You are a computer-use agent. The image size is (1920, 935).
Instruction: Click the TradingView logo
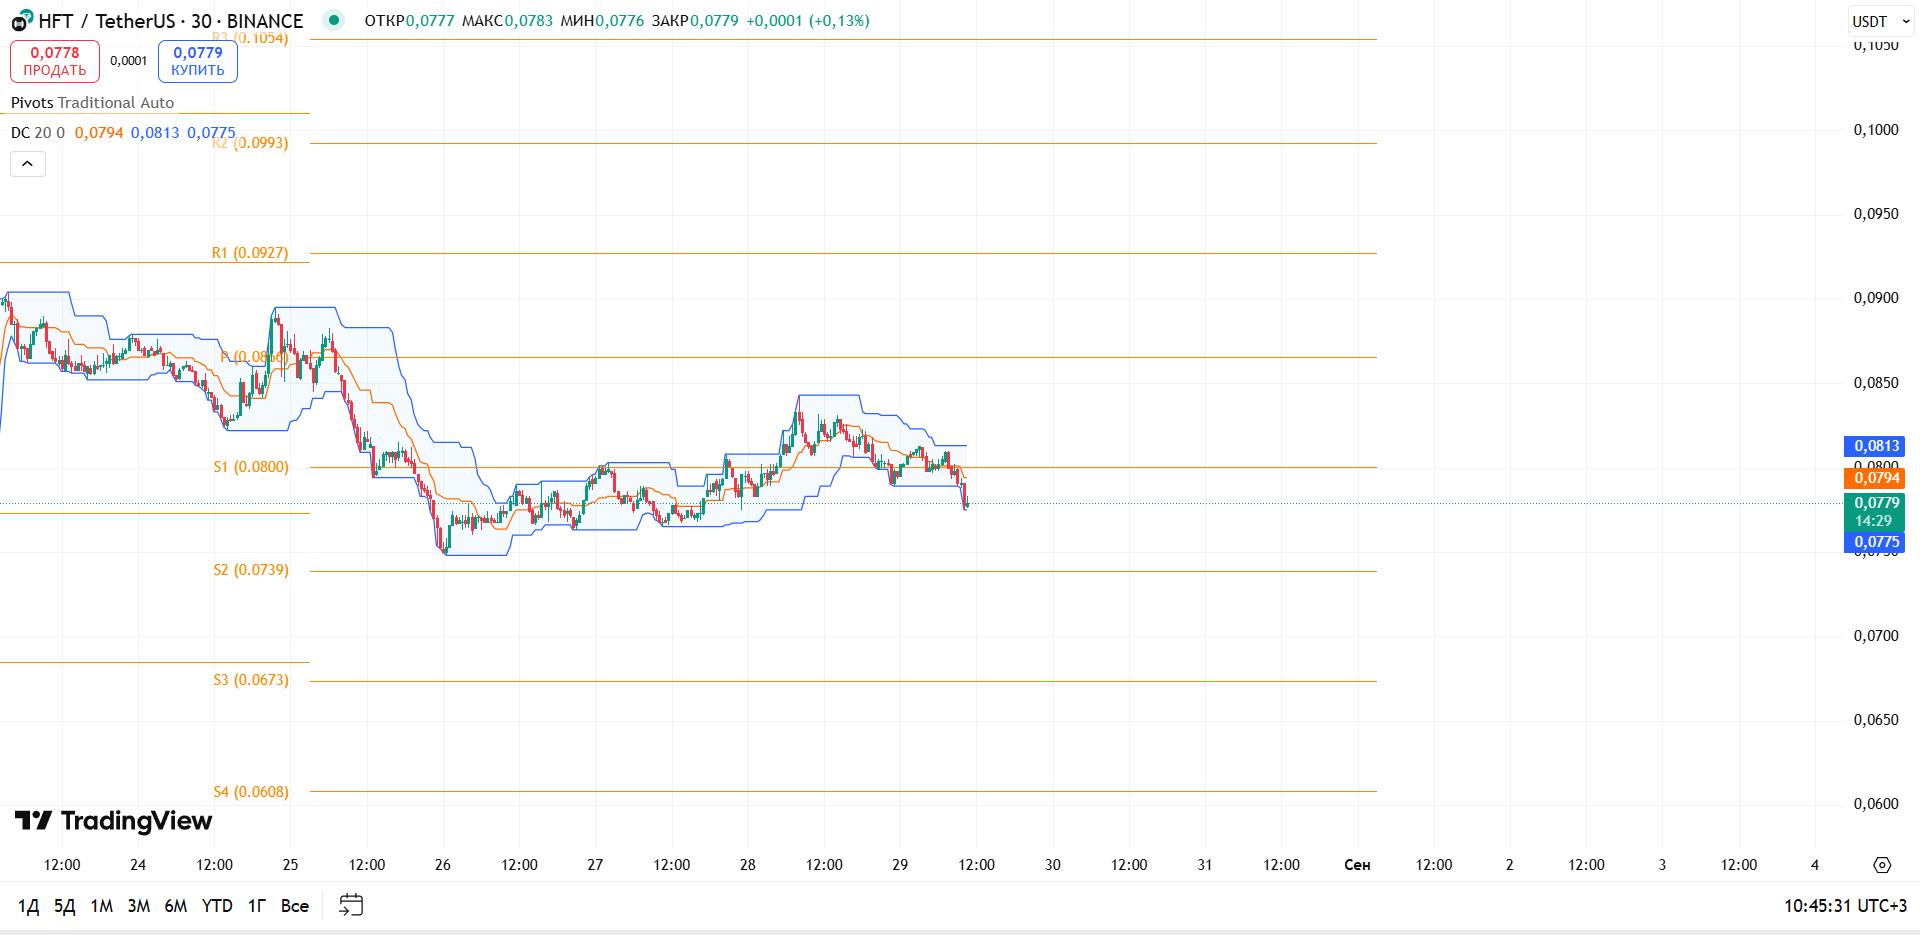(113, 821)
